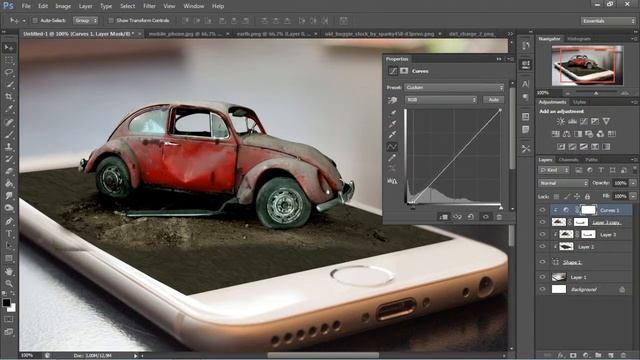Open the Normal blend mode dropdown
The width and height of the screenshot is (640, 360).
click(563, 183)
